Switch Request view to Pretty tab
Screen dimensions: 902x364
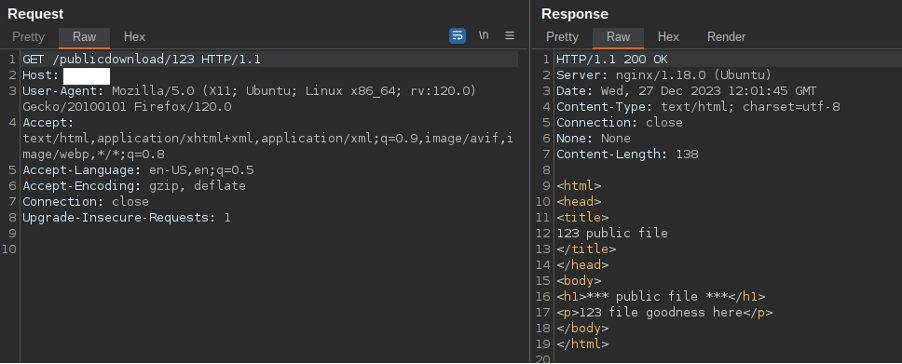tap(28, 37)
